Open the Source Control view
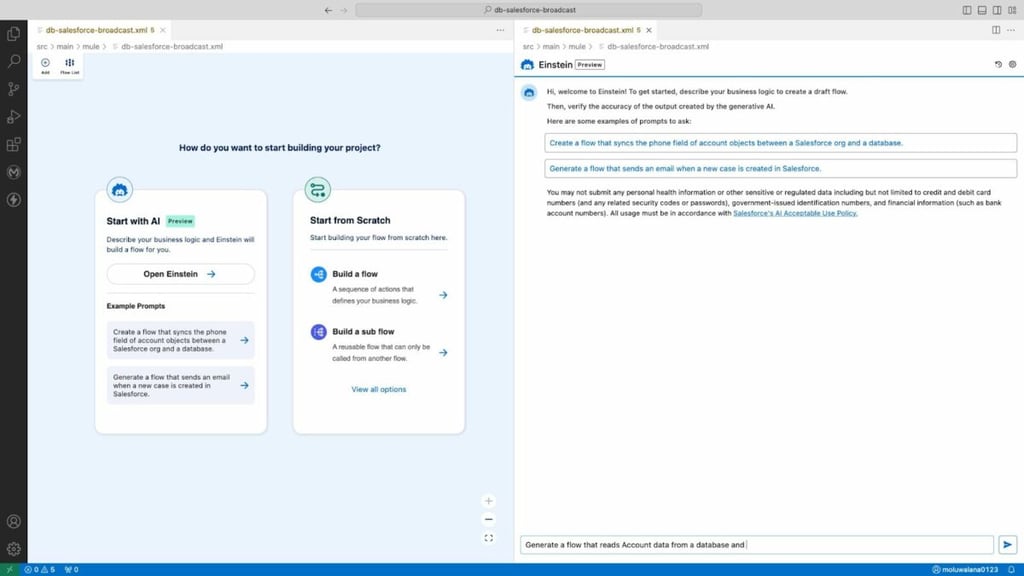Screen dimensions: 1024x576 click(13, 89)
